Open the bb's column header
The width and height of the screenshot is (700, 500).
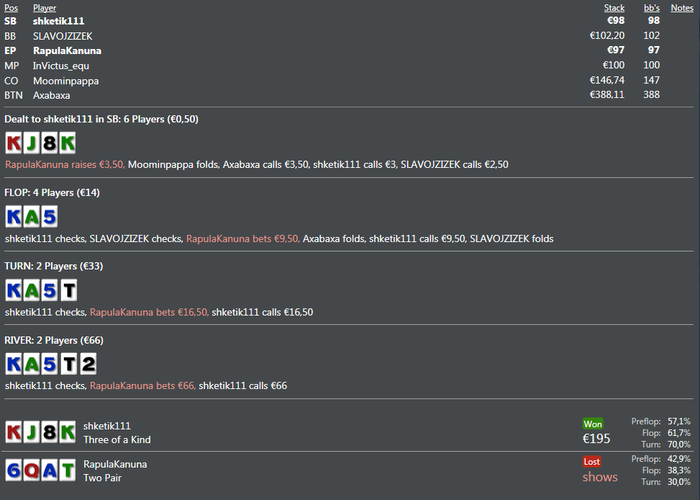point(651,8)
